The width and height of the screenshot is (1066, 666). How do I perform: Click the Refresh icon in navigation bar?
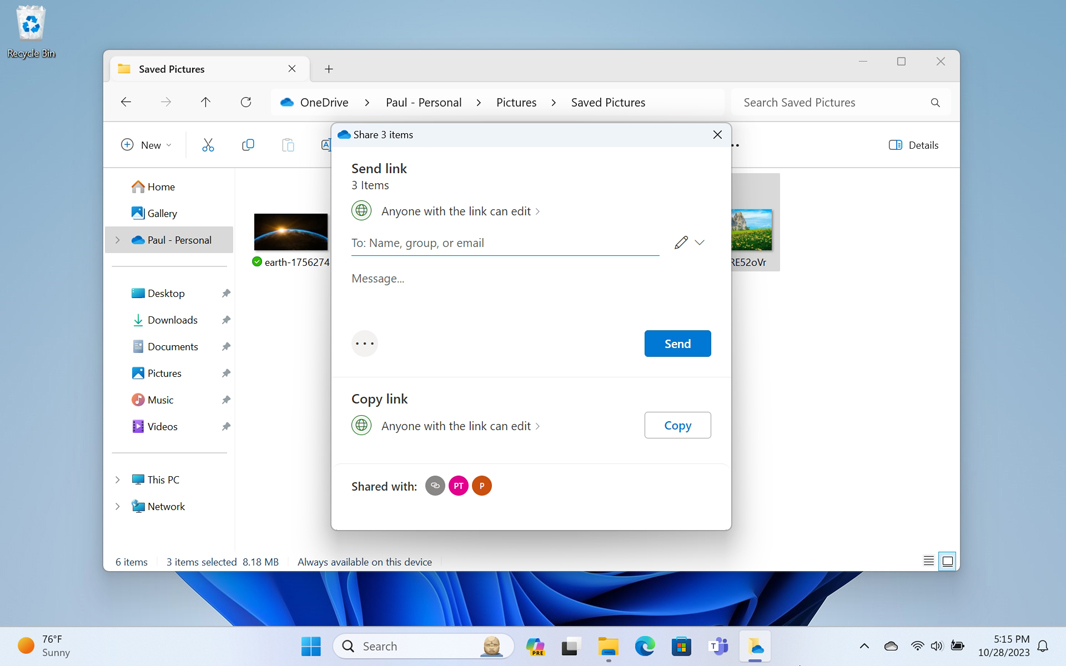tap(246, 102)
